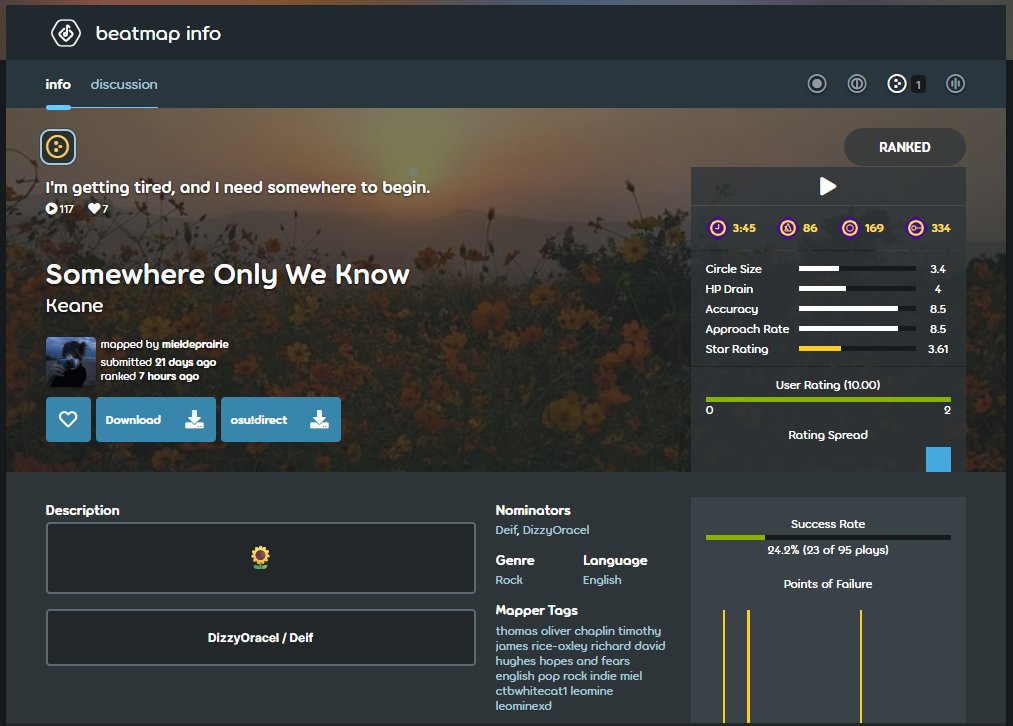The width and height of the screenshot is (1013, 726).
Task: Favourite the beatmap with the heart button
Action: click(x=68, y=419)
